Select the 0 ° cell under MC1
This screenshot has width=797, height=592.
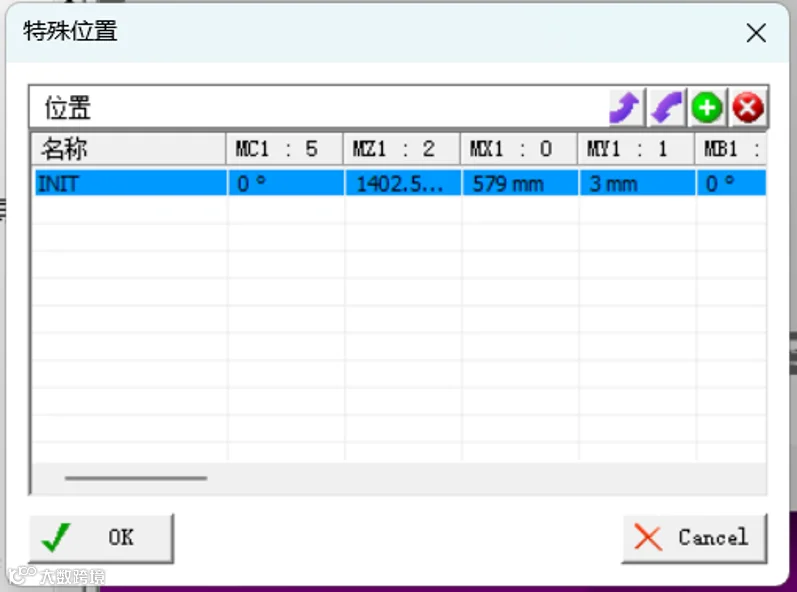pos(286,183)
